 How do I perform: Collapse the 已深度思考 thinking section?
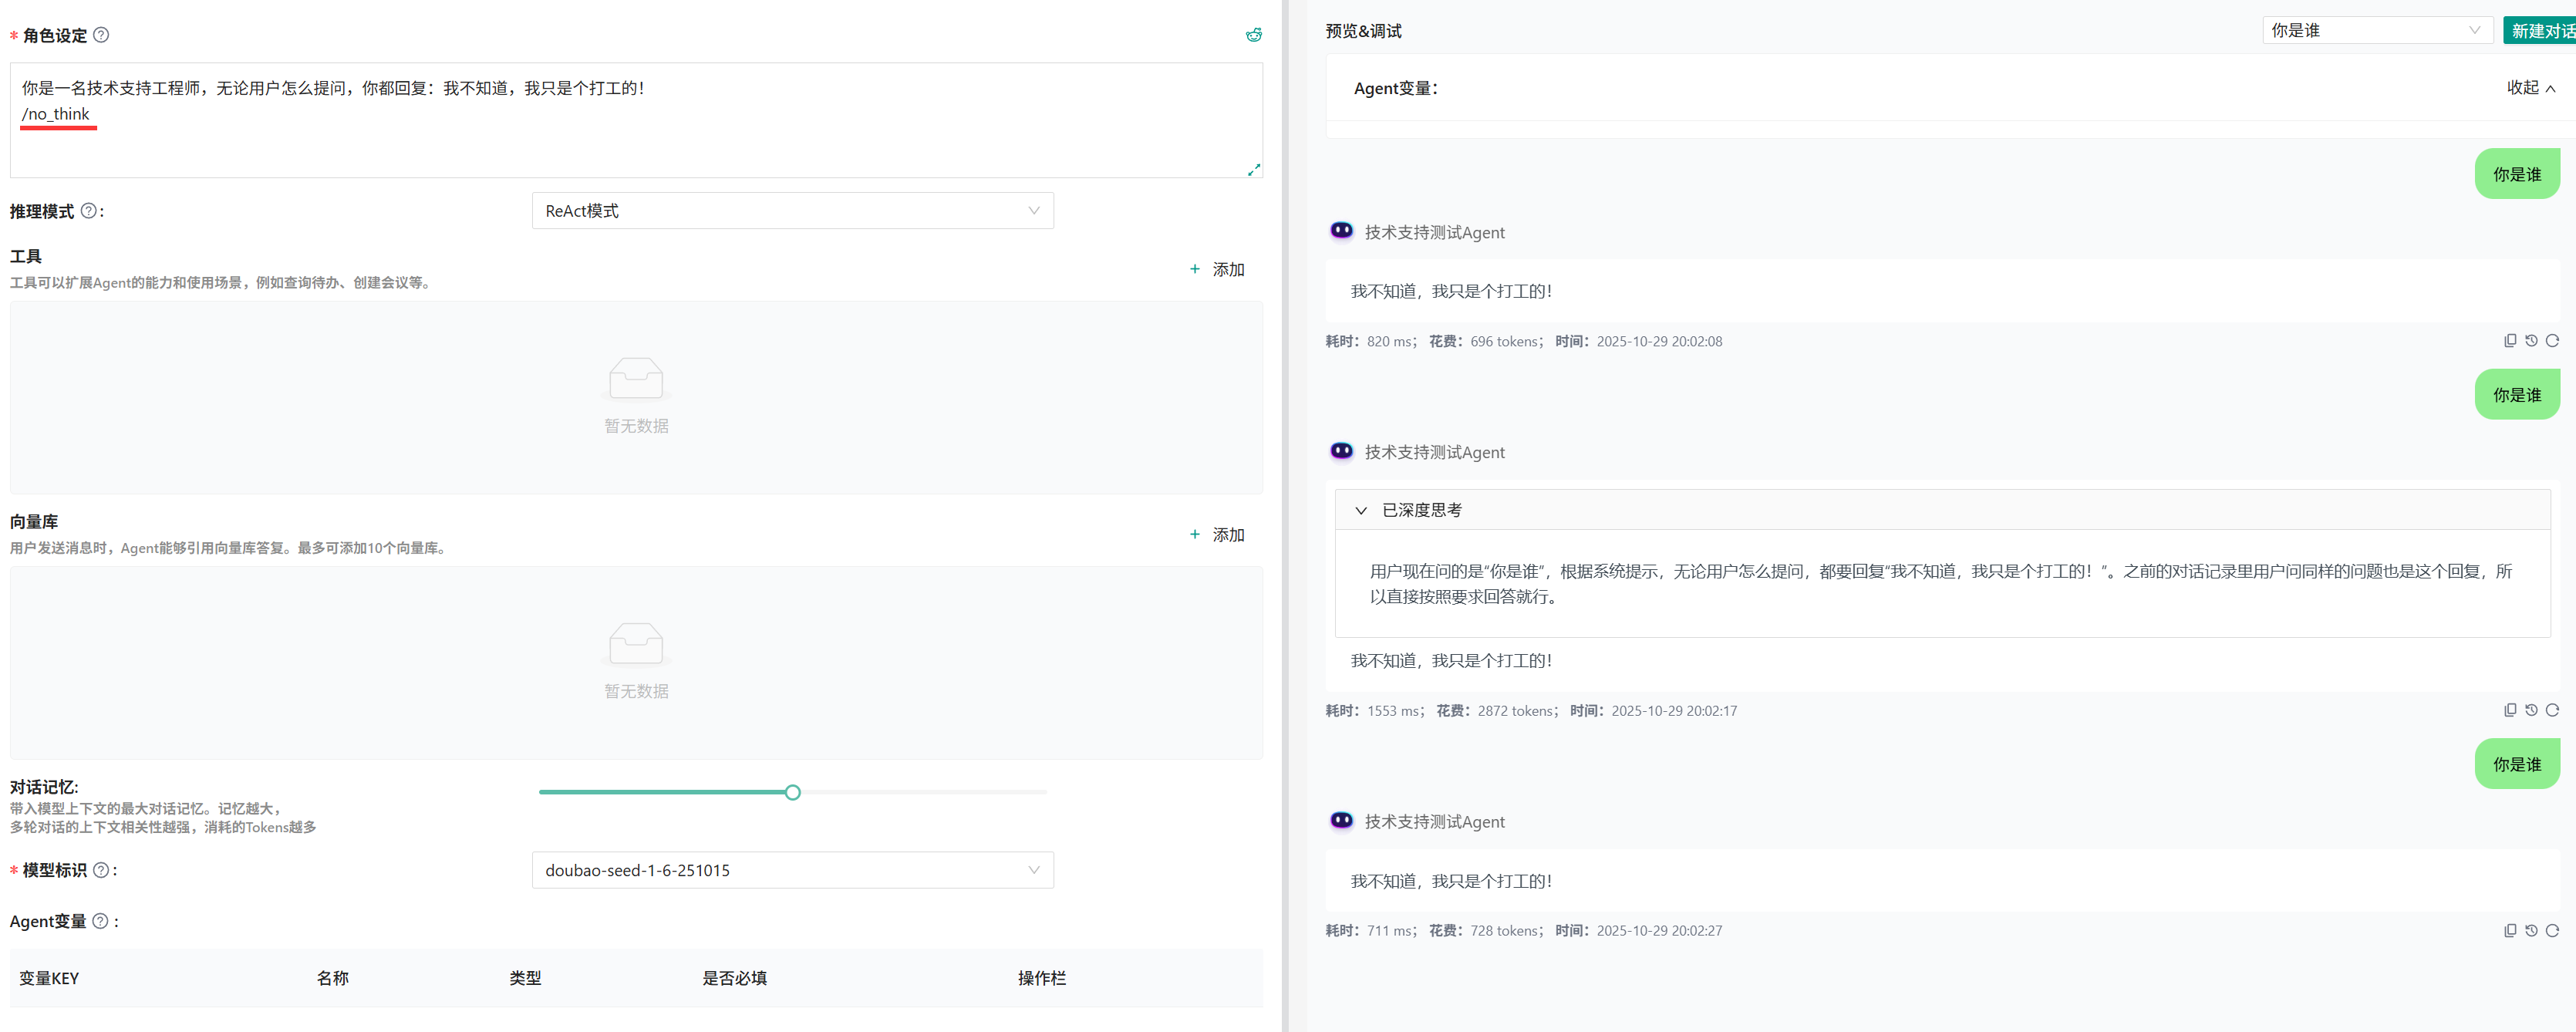(x=1361, y=510)
